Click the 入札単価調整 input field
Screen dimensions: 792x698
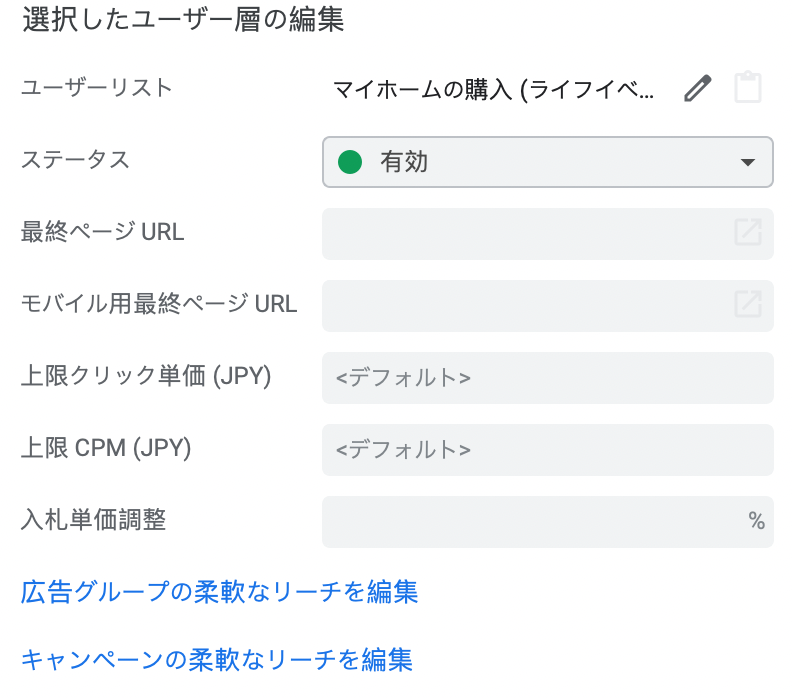pos(530,521)
